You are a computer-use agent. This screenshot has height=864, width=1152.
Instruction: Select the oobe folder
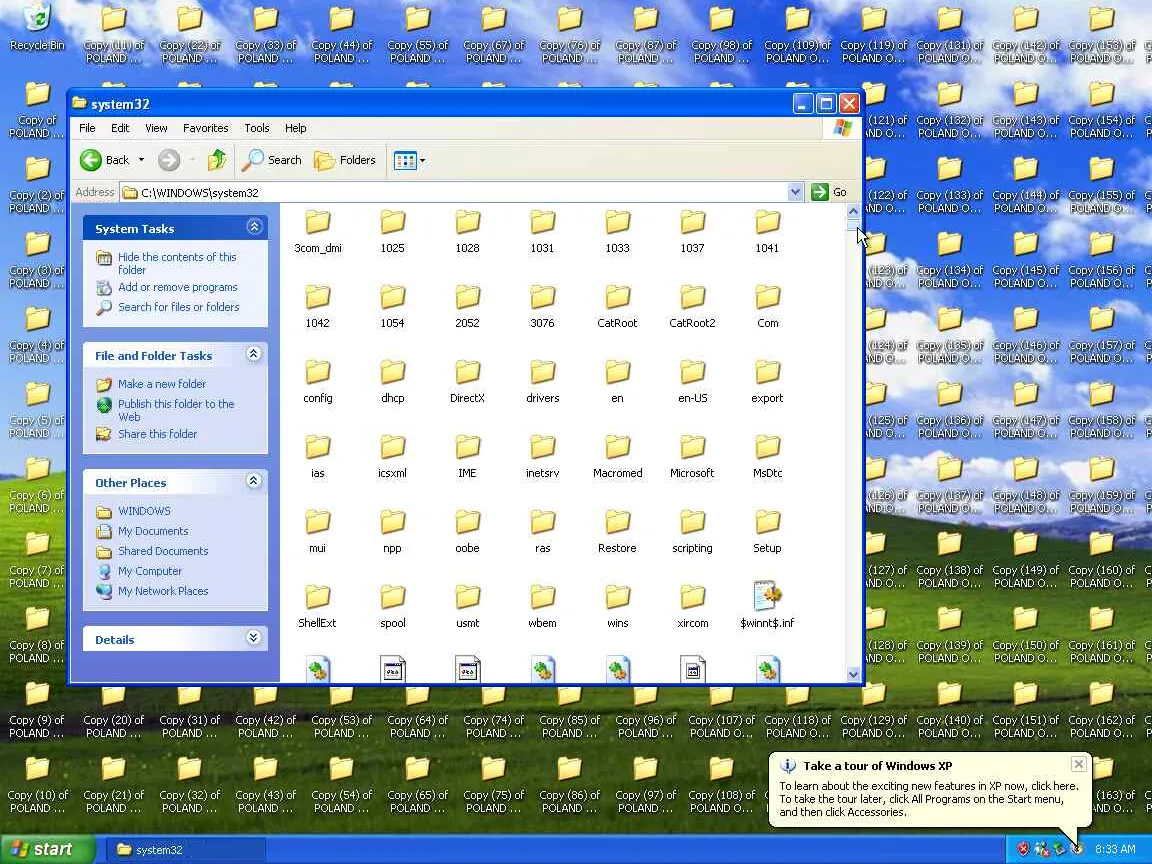pyautogui.click(x=467, y=532)
